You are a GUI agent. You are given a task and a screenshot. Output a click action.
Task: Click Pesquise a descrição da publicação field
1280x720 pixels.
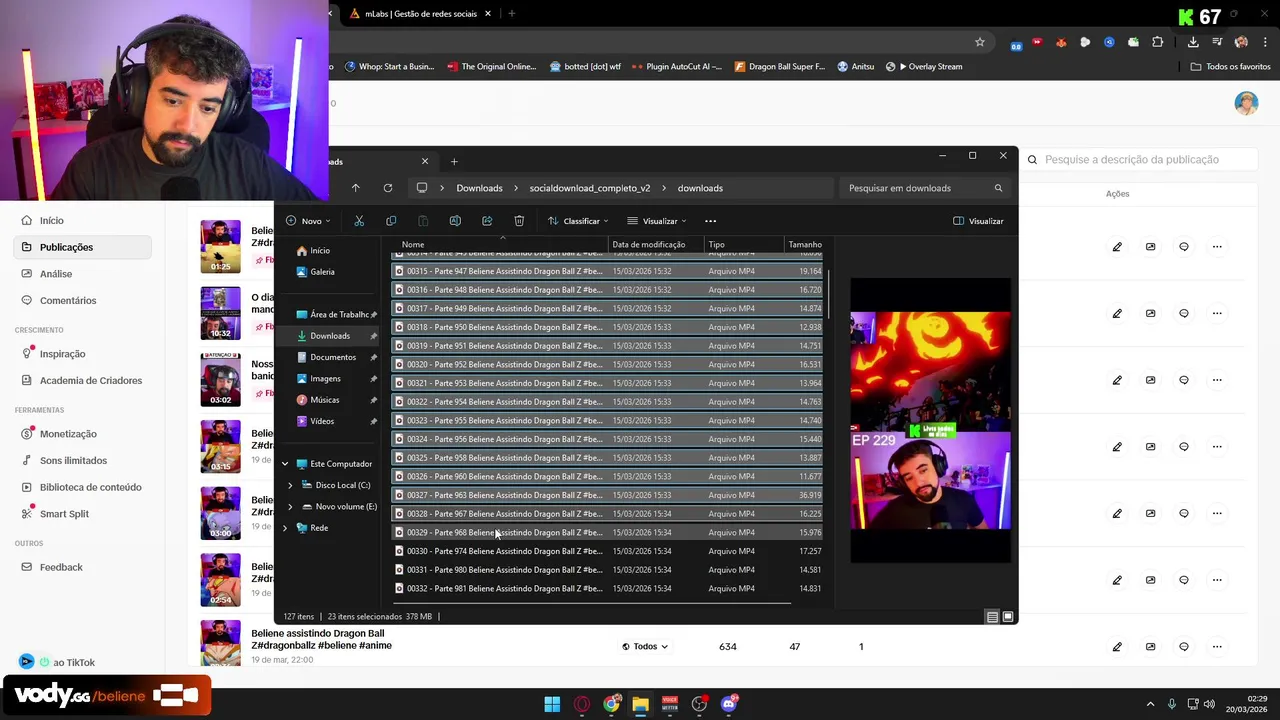tap(1140, 160)
